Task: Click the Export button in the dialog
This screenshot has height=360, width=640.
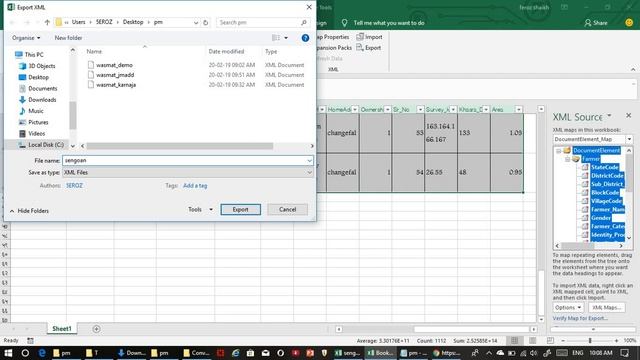Action: 240,209
